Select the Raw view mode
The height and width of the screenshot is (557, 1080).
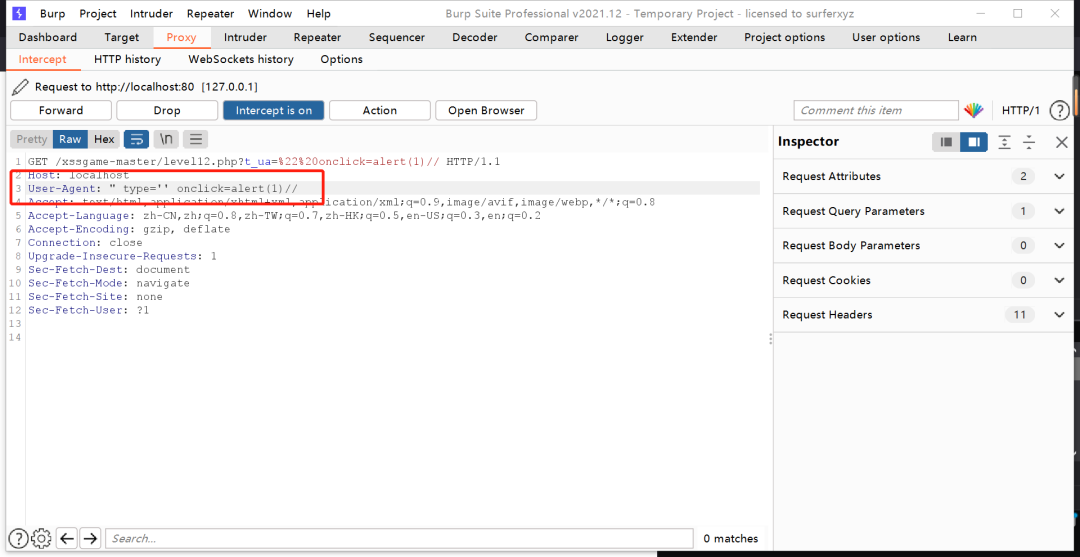[x=70, y=139]
